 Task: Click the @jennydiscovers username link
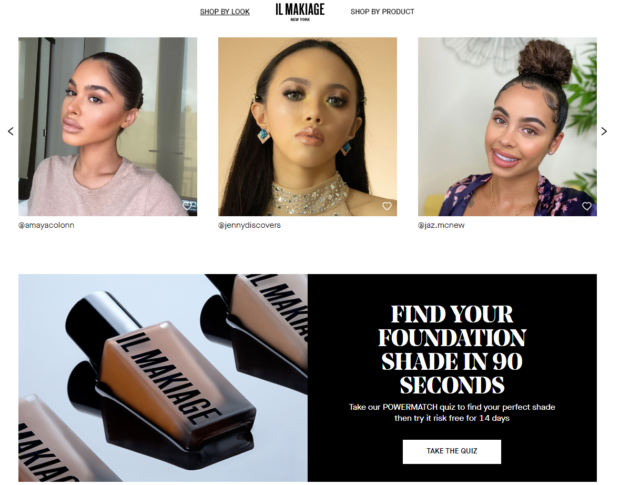pyautogui.click(x=250, y=225)
